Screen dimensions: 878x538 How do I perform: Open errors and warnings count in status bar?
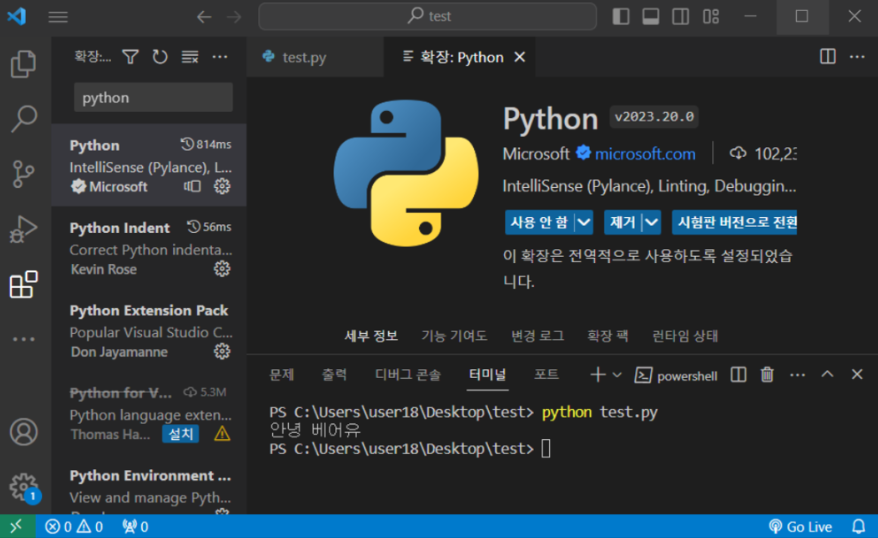[74, 526]
